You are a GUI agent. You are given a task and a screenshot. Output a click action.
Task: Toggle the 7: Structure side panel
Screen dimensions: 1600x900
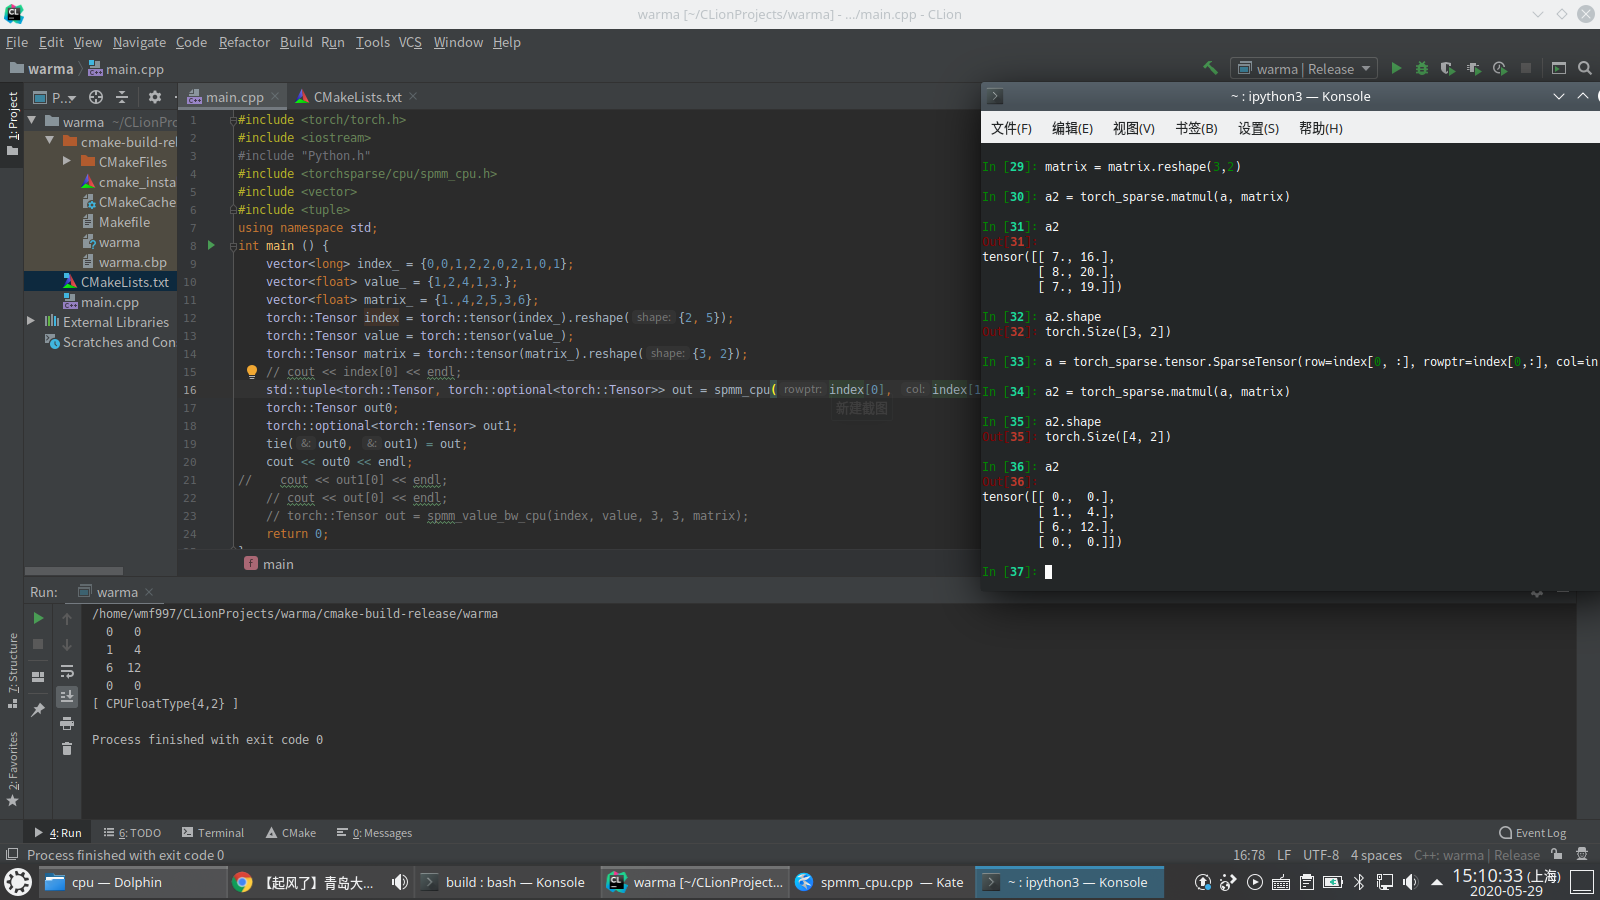(x=13, y=670)
